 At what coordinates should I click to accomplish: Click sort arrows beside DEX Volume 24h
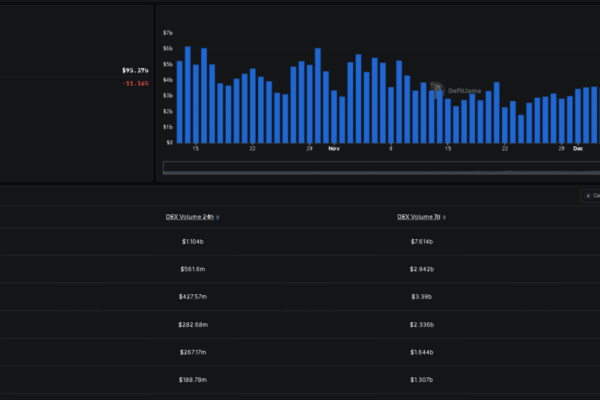pos(218,217)
